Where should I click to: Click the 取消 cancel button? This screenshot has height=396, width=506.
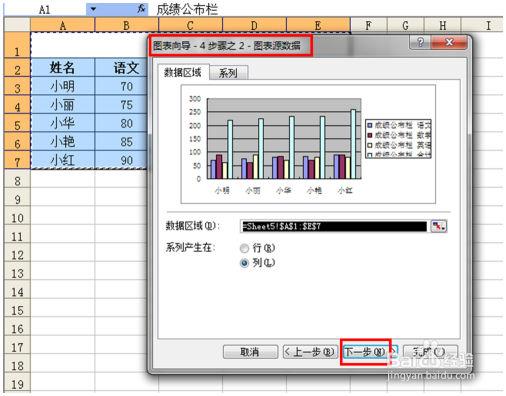[250, 352]
